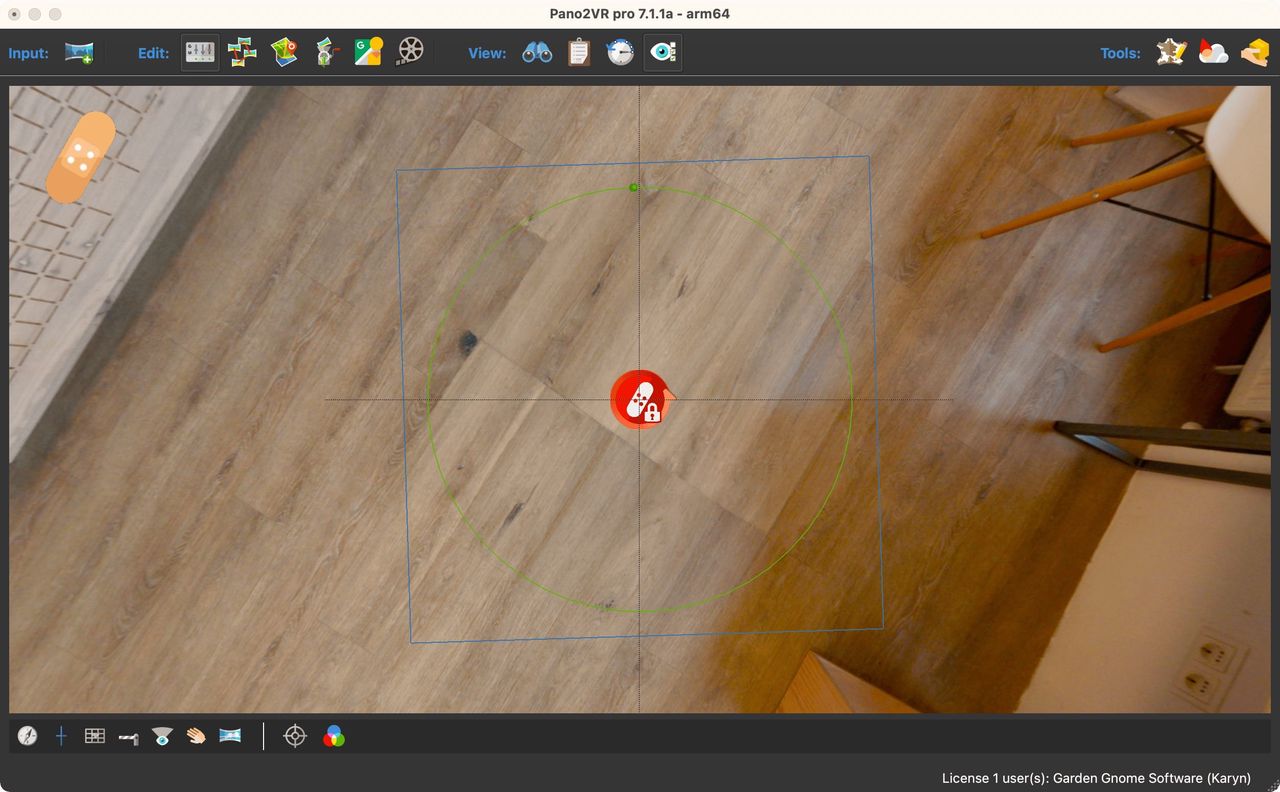
Task: Open the Tour Browser
Action: [240, 52]
